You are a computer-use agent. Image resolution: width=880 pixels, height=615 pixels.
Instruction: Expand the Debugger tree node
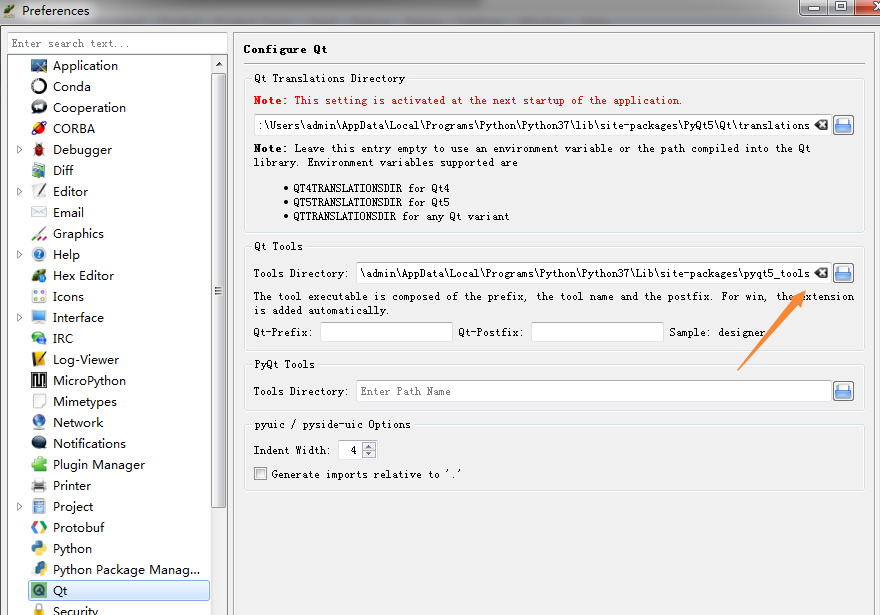(19, 150)
